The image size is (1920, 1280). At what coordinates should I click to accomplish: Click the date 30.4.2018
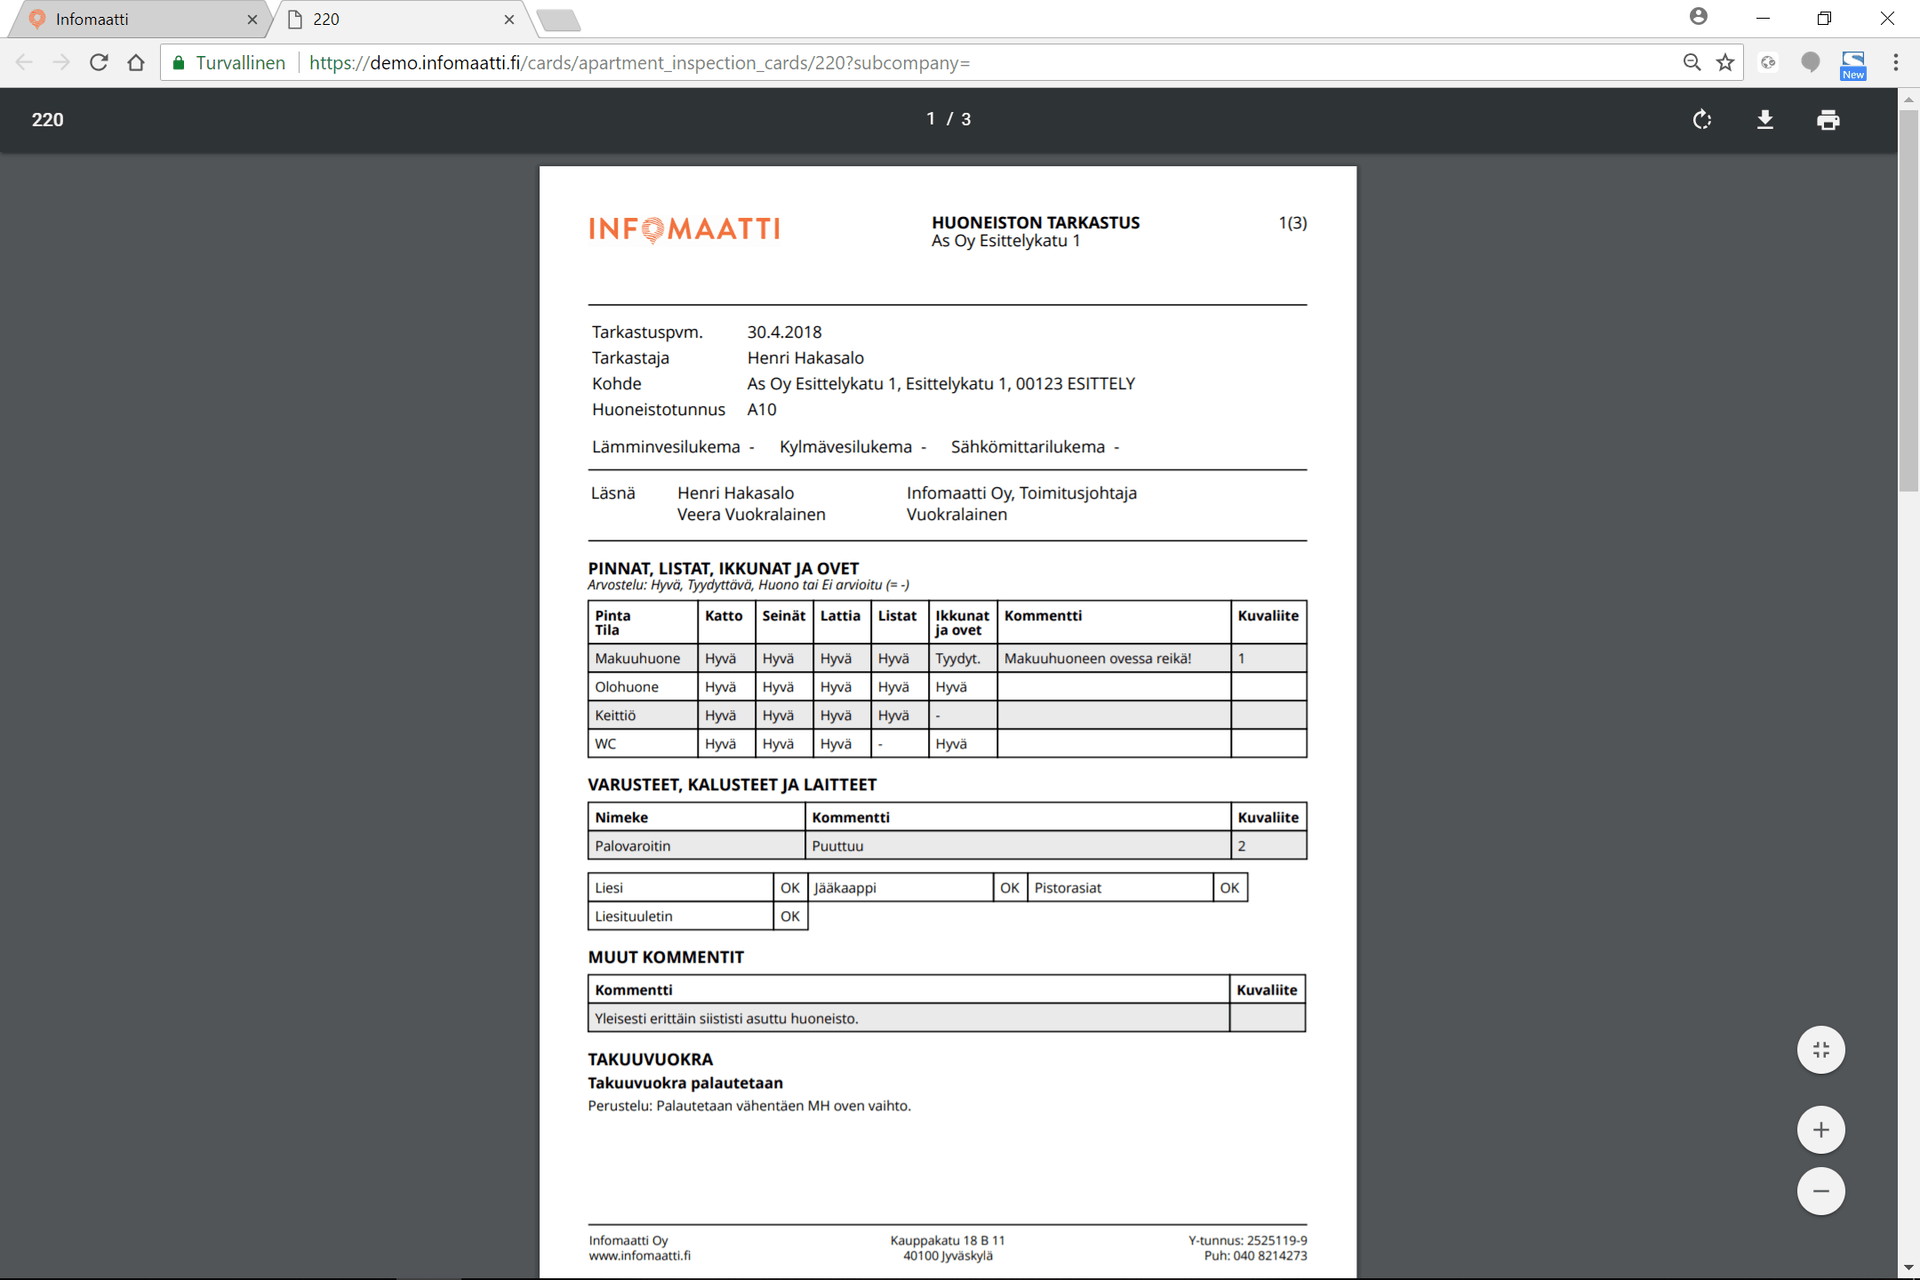tap(784, 332)
